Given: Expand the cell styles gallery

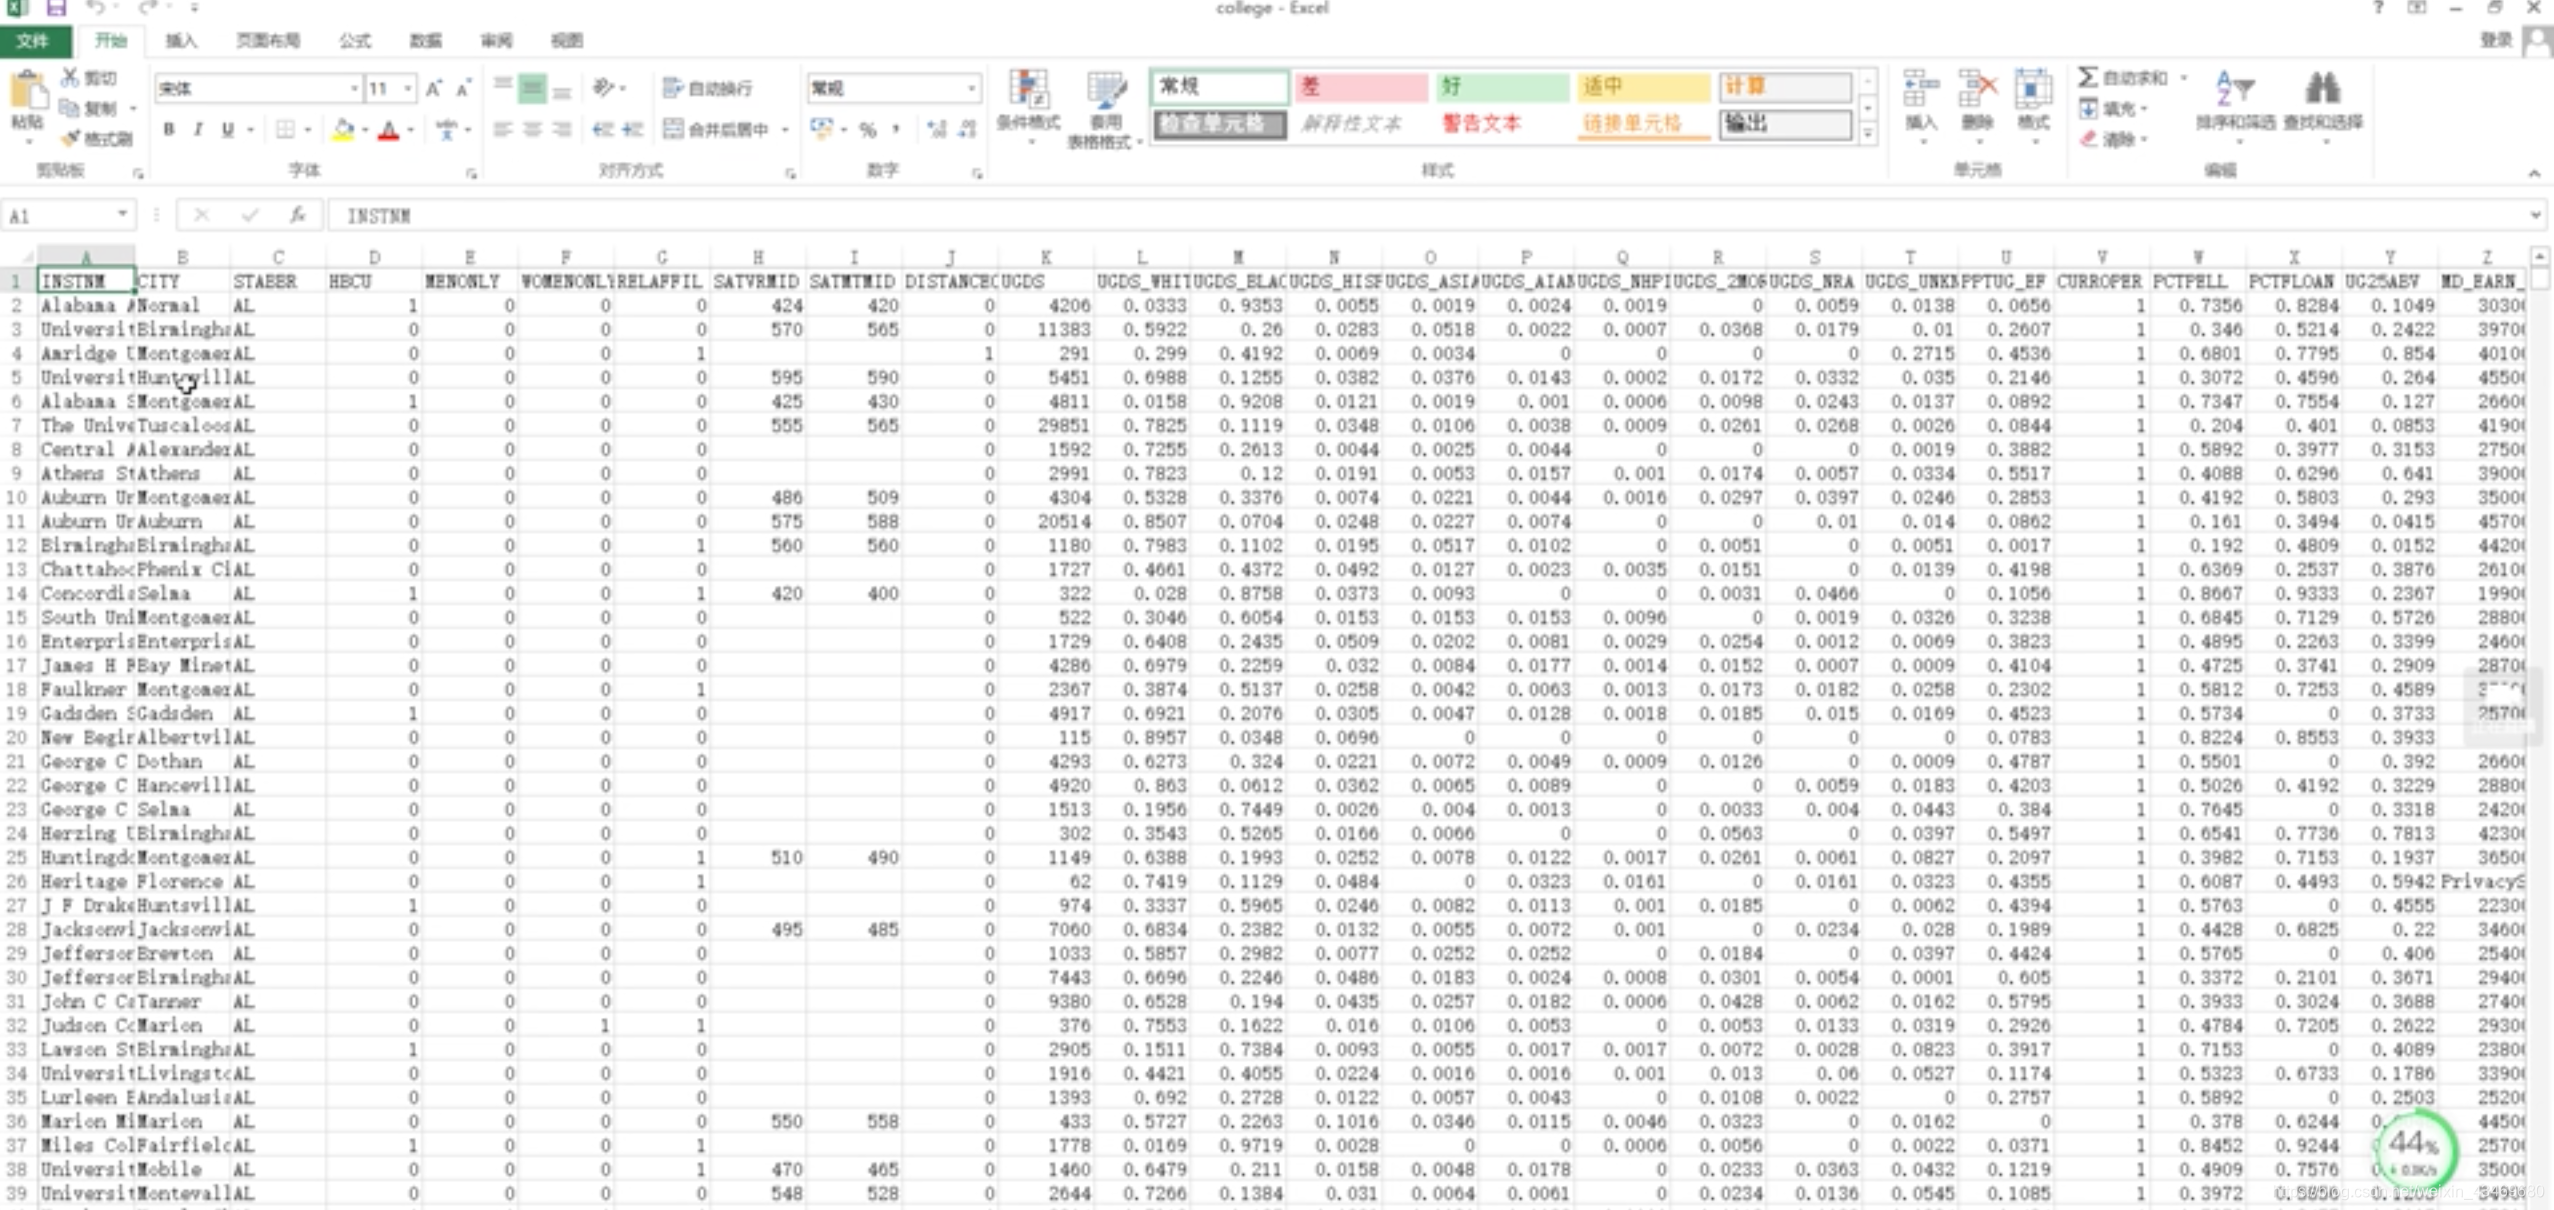Looking at the screenshot, I should [x=1867, y=133].
